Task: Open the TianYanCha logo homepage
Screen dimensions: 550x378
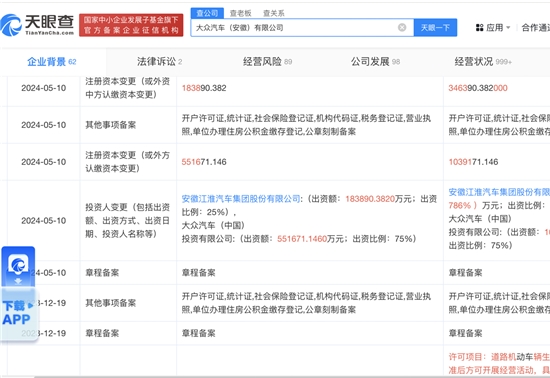Action: pos(37,25)
